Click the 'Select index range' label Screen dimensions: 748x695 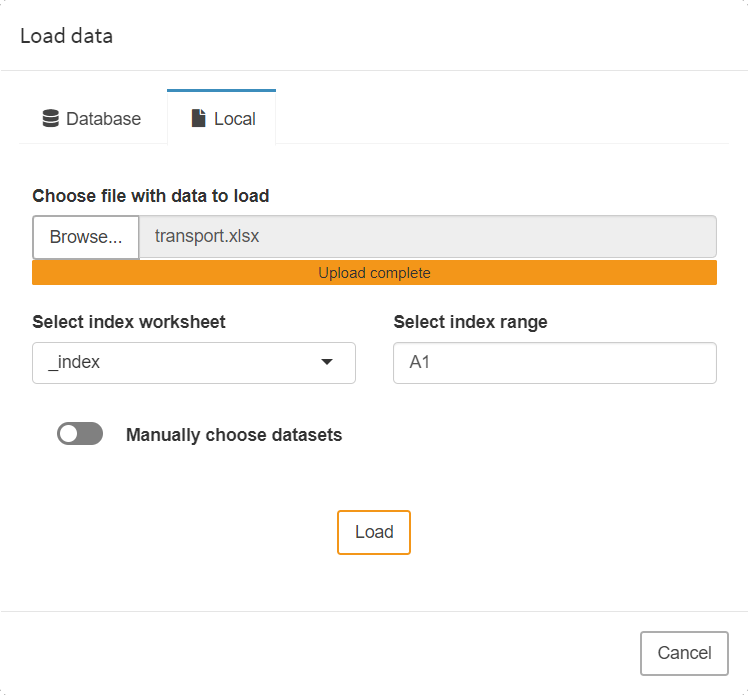(470, 322)
